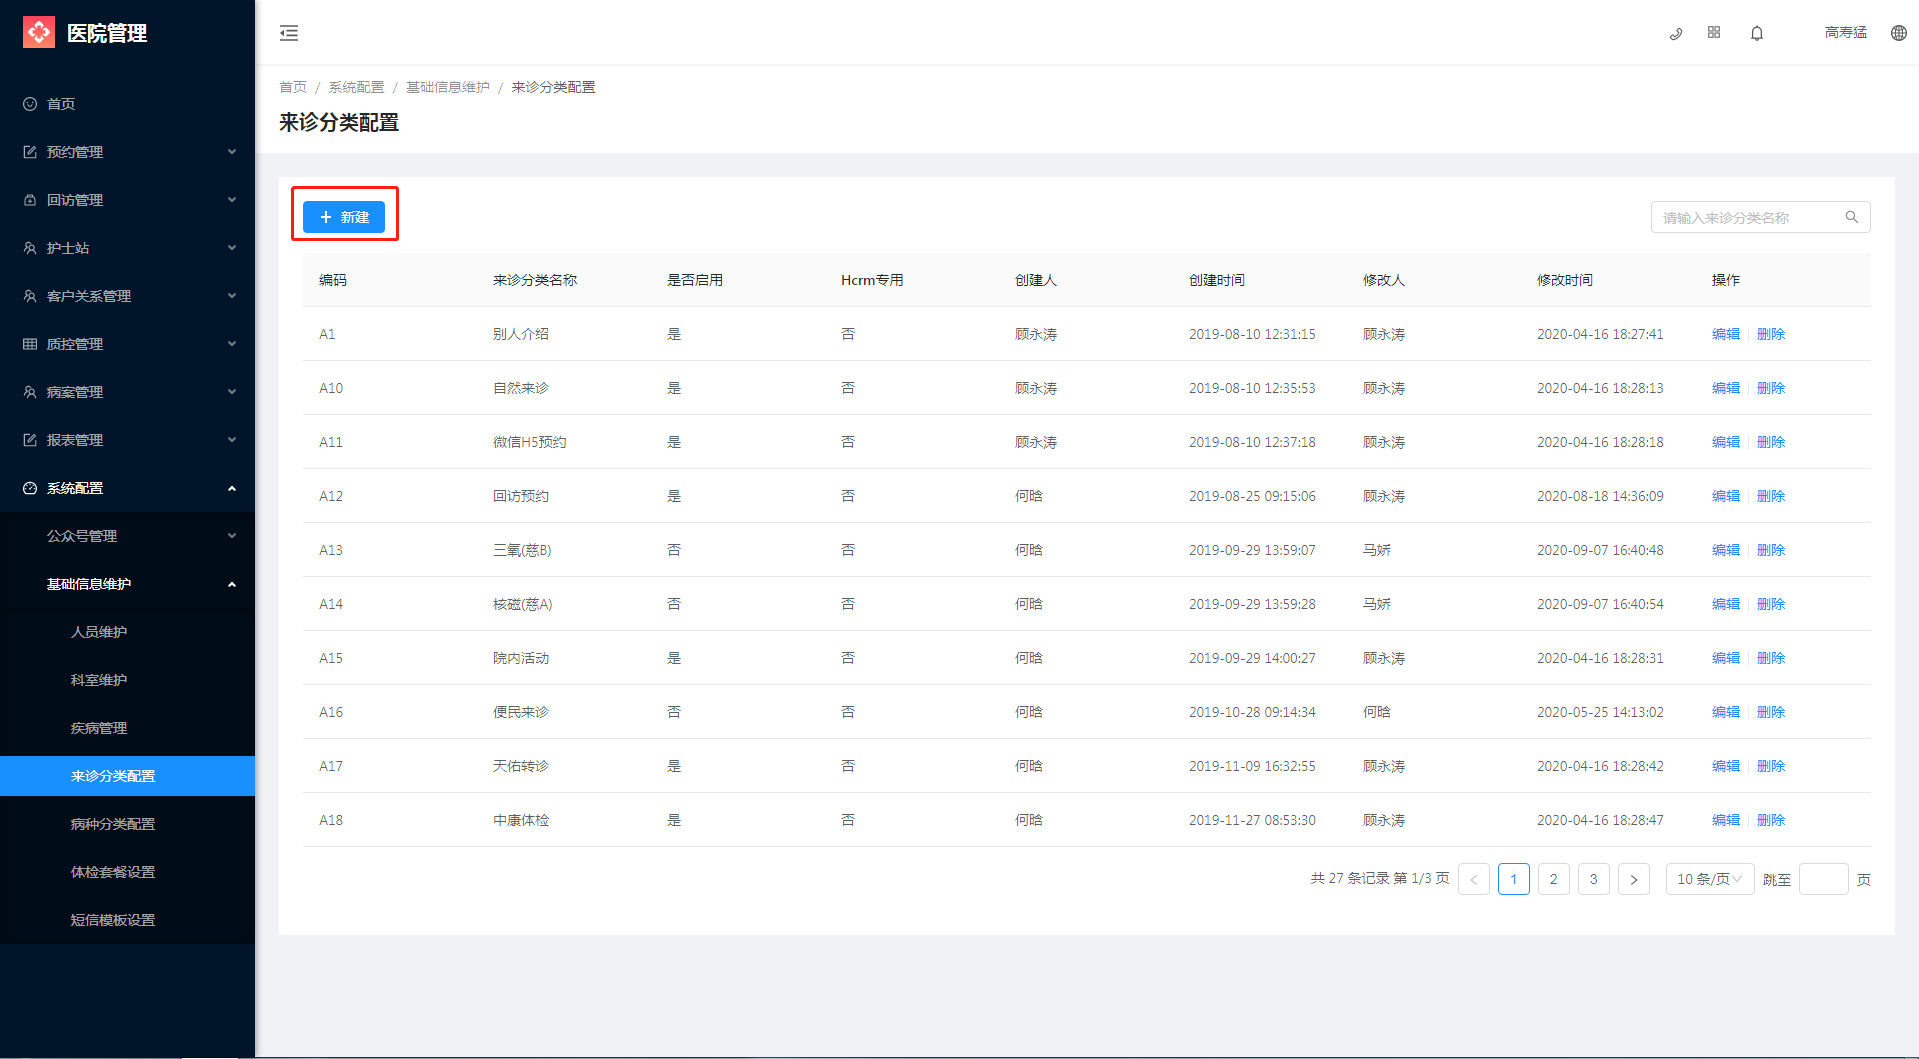Delete row A1 别人介绍
The image size is (1919, 1059).
point(1771,334)
